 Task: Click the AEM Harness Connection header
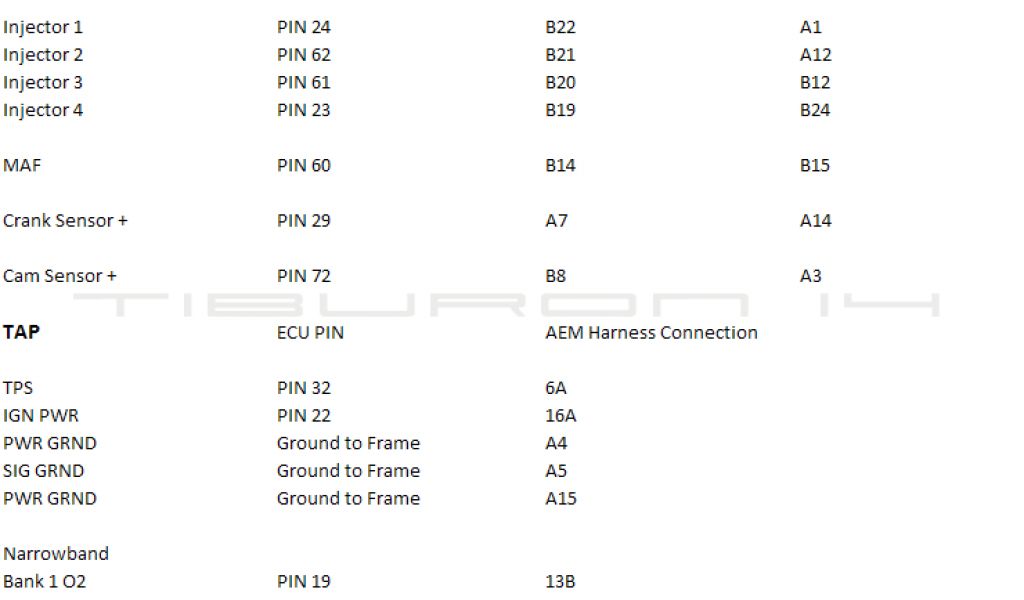651,332
